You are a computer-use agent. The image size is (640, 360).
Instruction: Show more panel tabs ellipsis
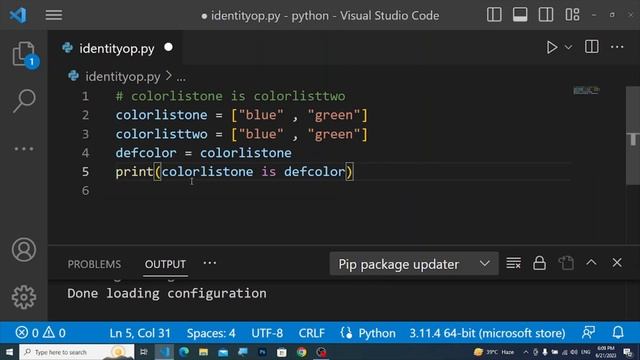pos(210,263)
